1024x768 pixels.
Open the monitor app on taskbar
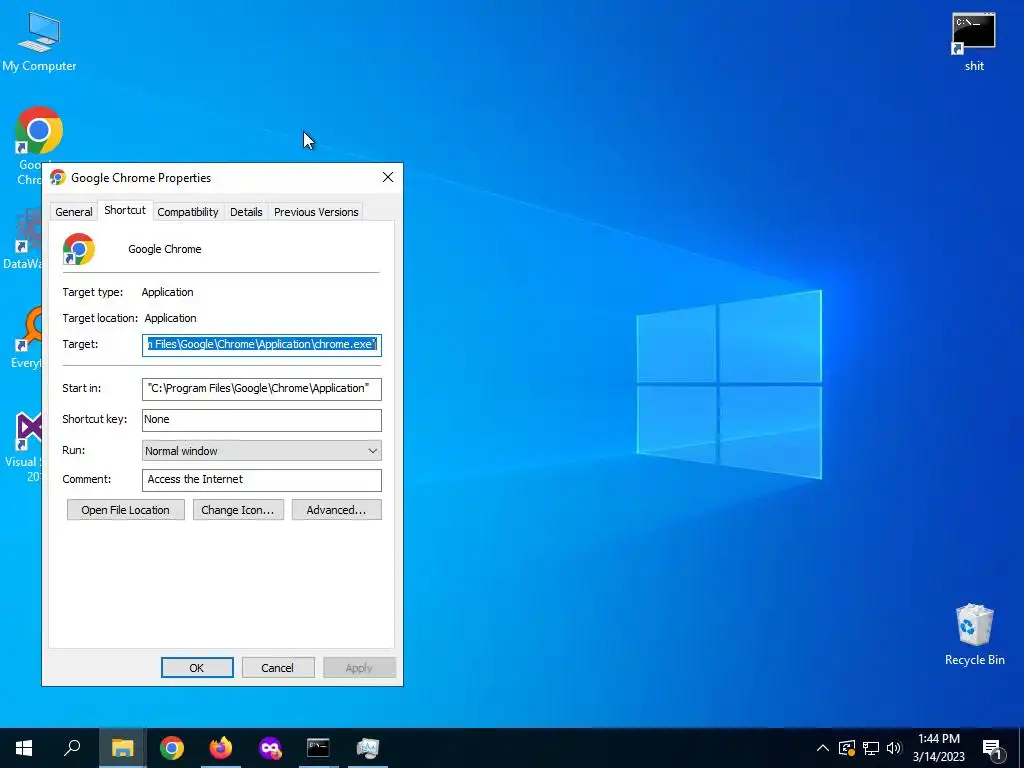[368, 748]
